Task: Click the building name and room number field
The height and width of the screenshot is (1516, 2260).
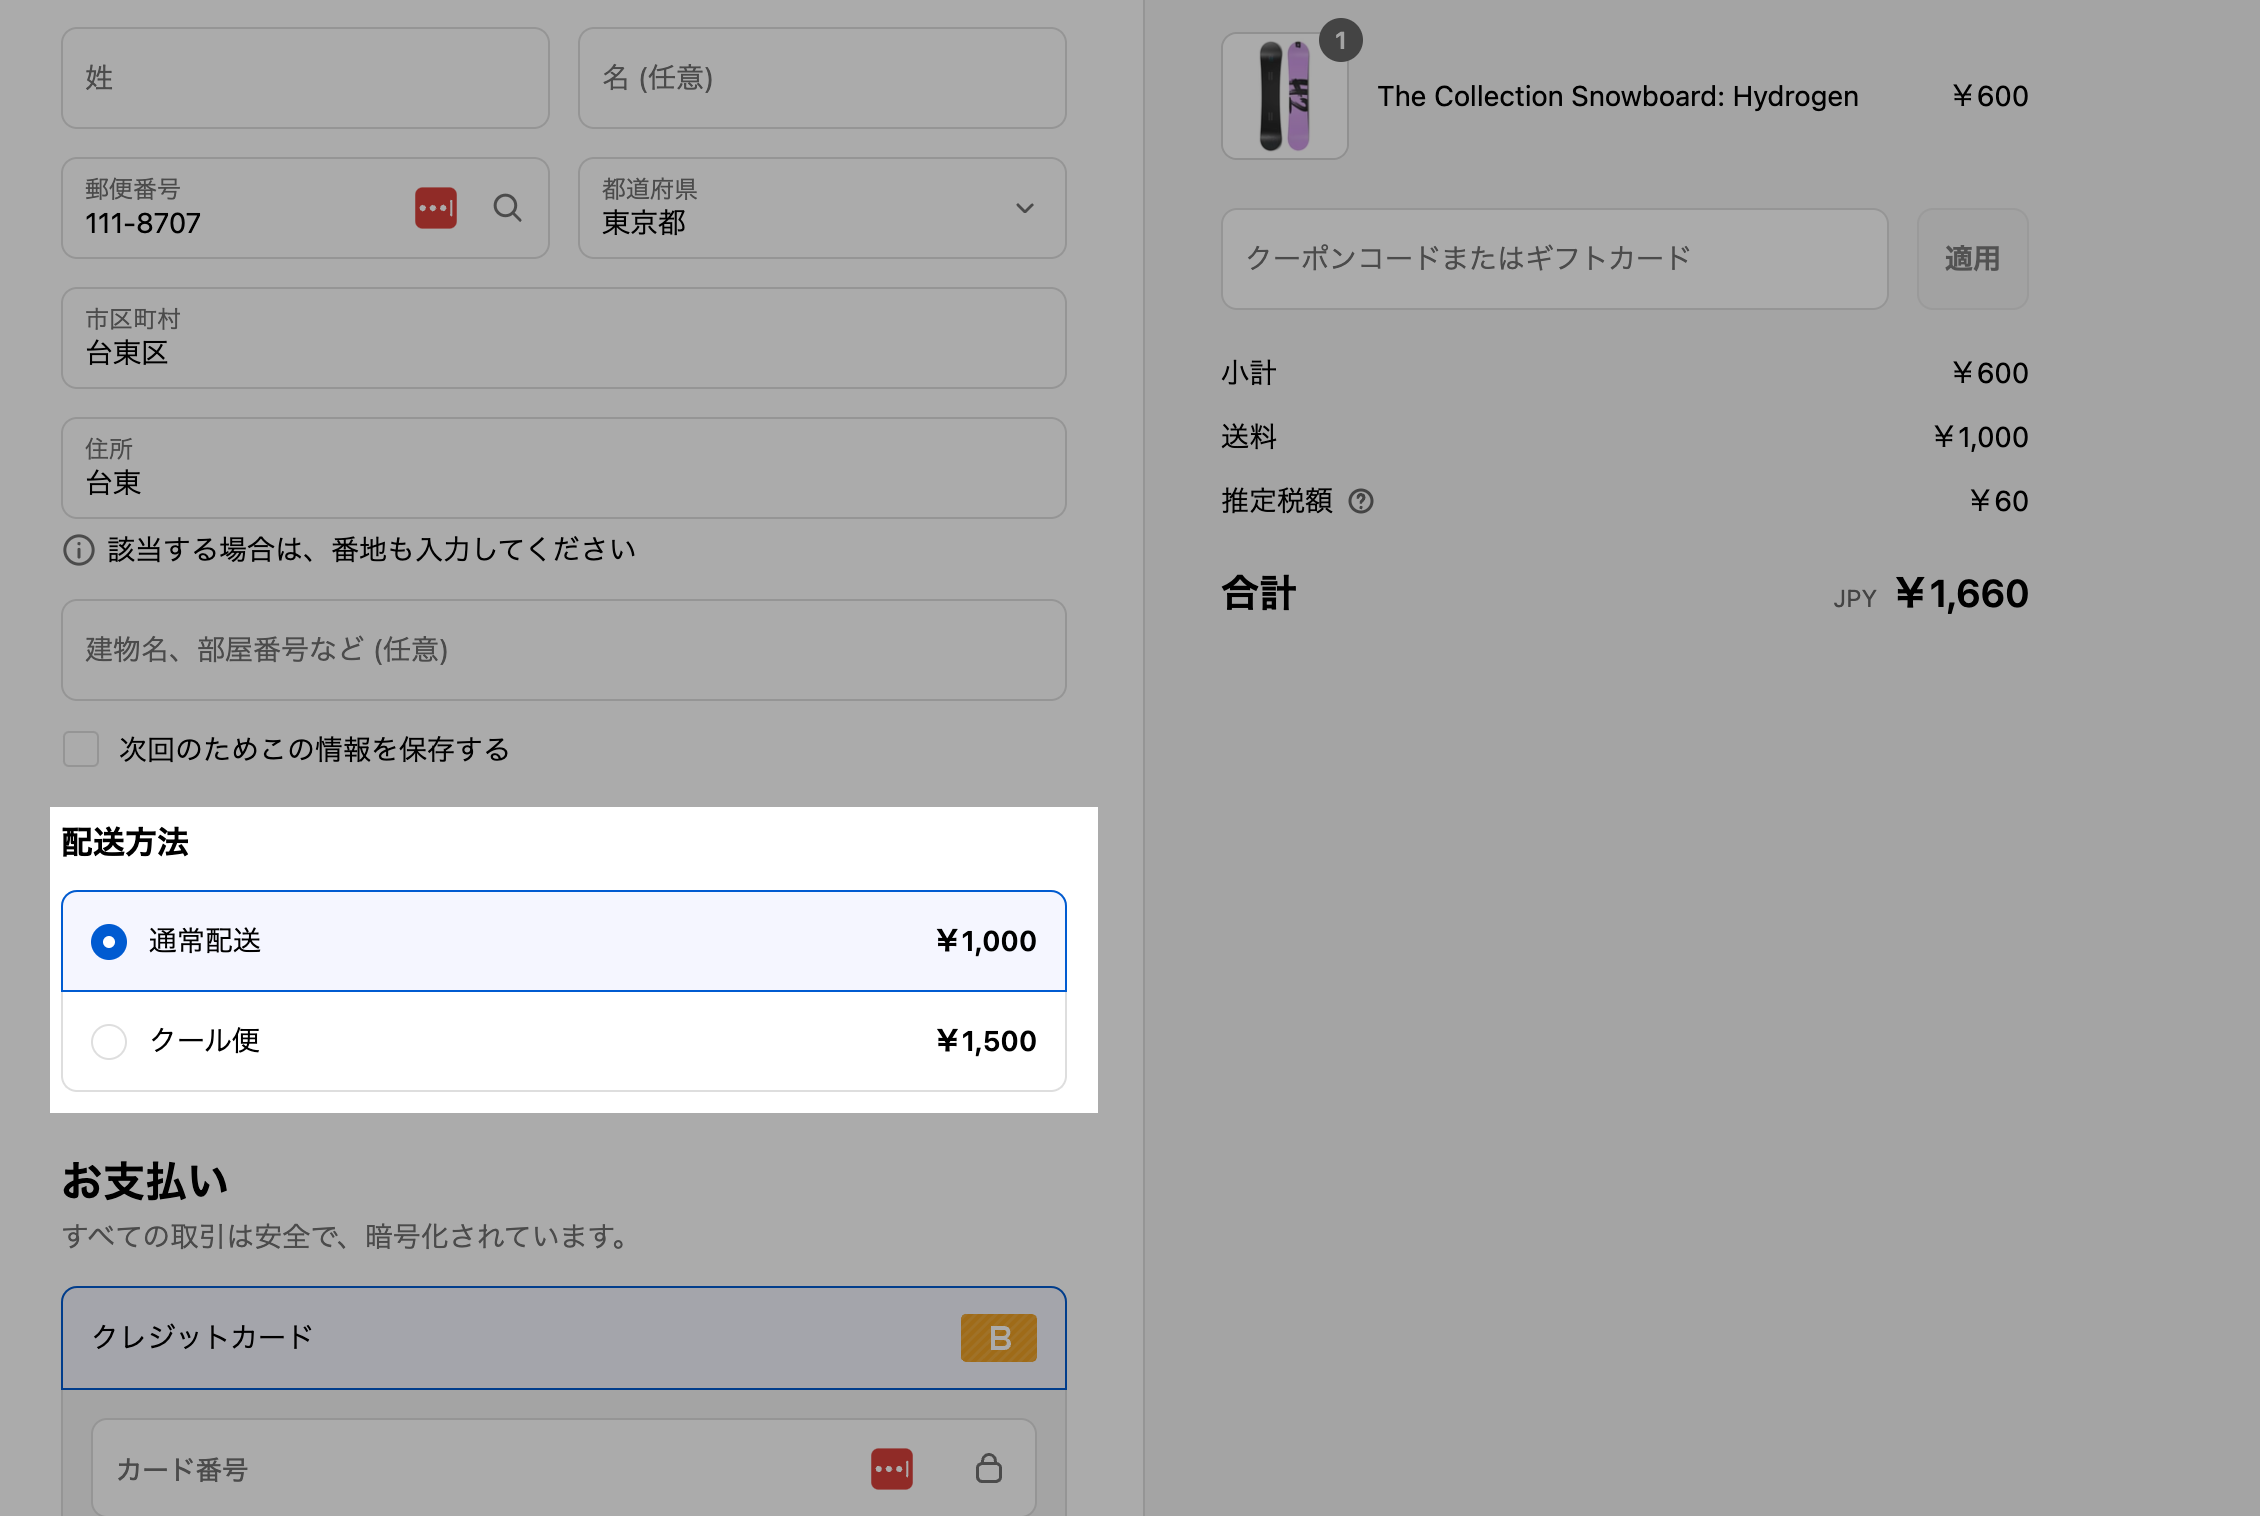Action: tap(563, 650)
